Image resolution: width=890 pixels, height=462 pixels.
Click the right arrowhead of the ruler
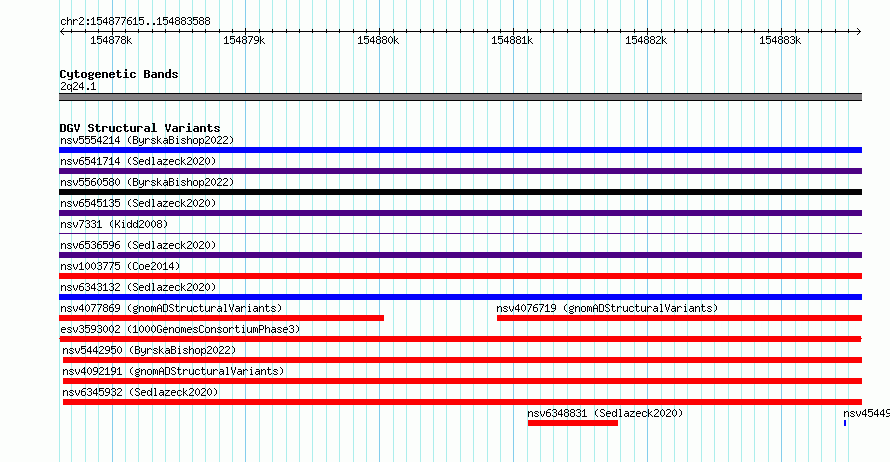[859, 31]
